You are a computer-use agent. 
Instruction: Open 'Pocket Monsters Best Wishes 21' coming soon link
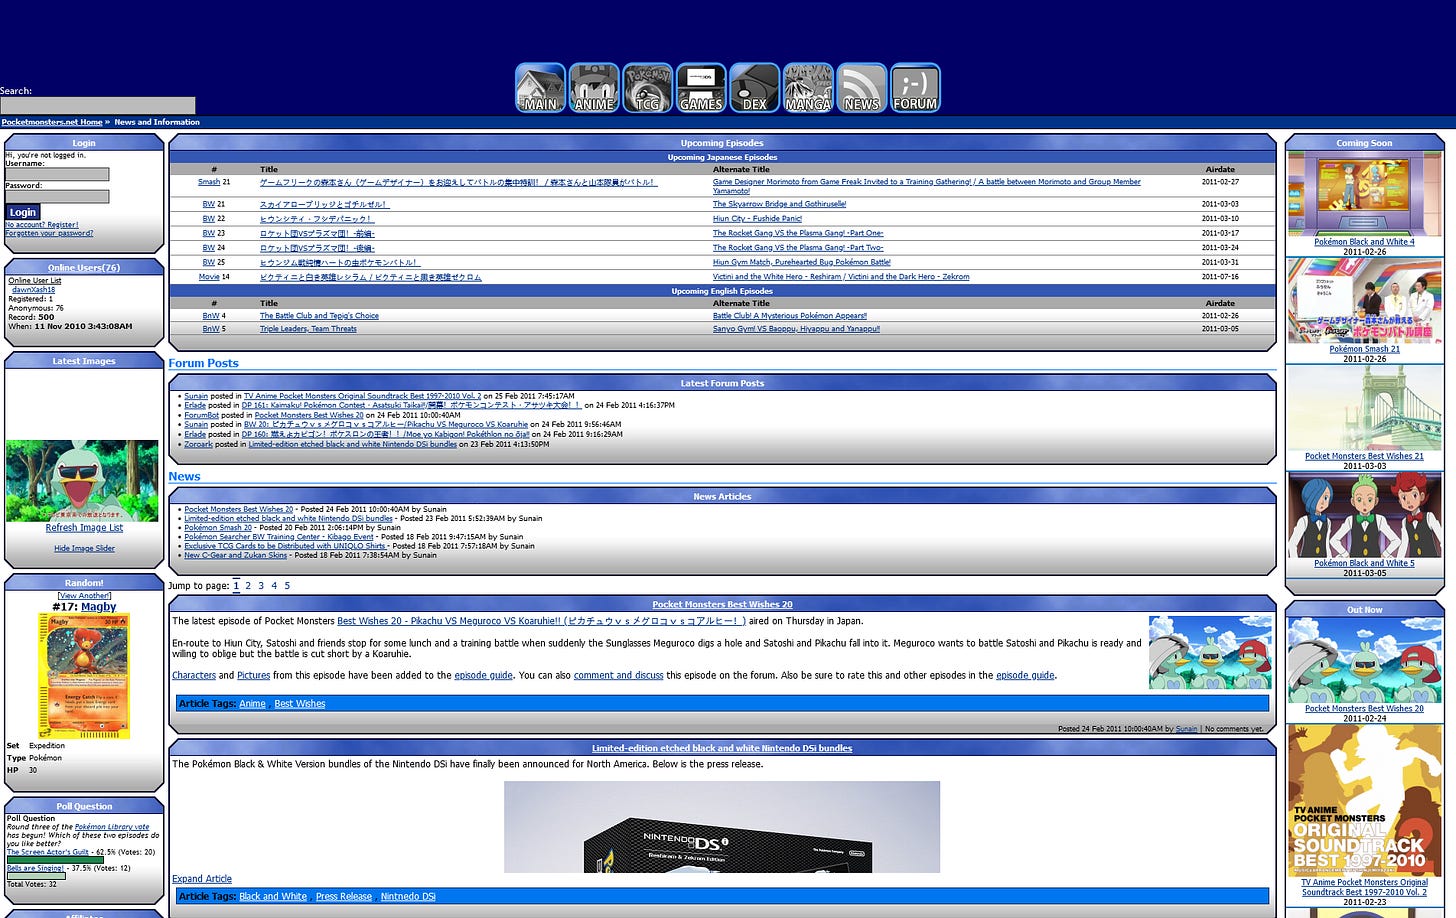1364,456
